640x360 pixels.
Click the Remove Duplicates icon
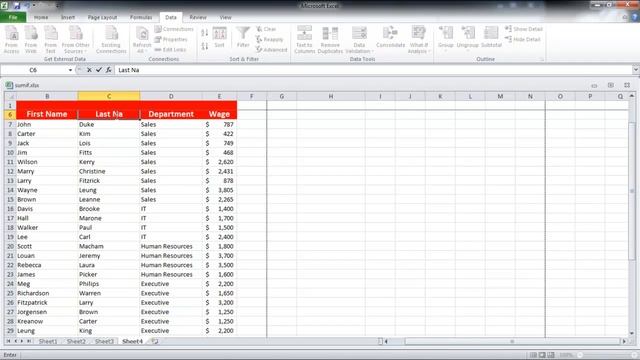click(x=330, y=39)
